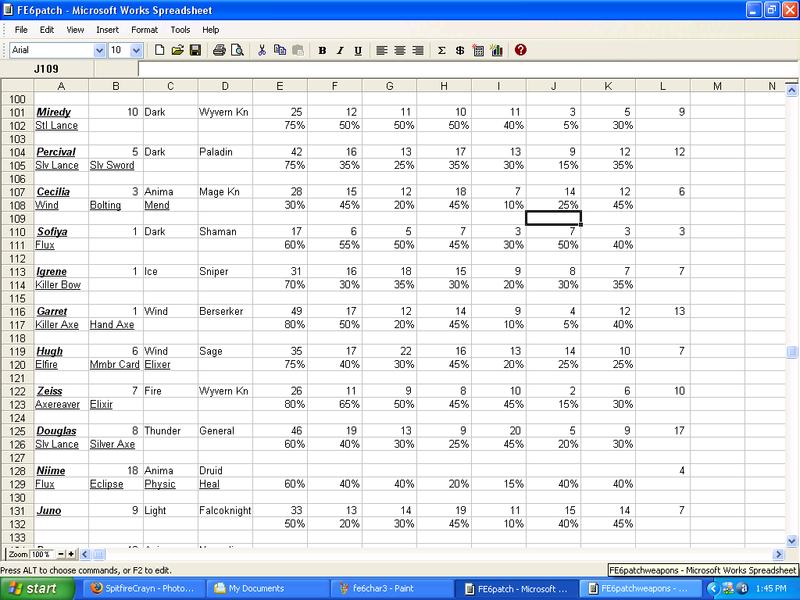This screenshot has height=600, width=800.
Task: Open the Tools menu
Action: coord(180,30)
